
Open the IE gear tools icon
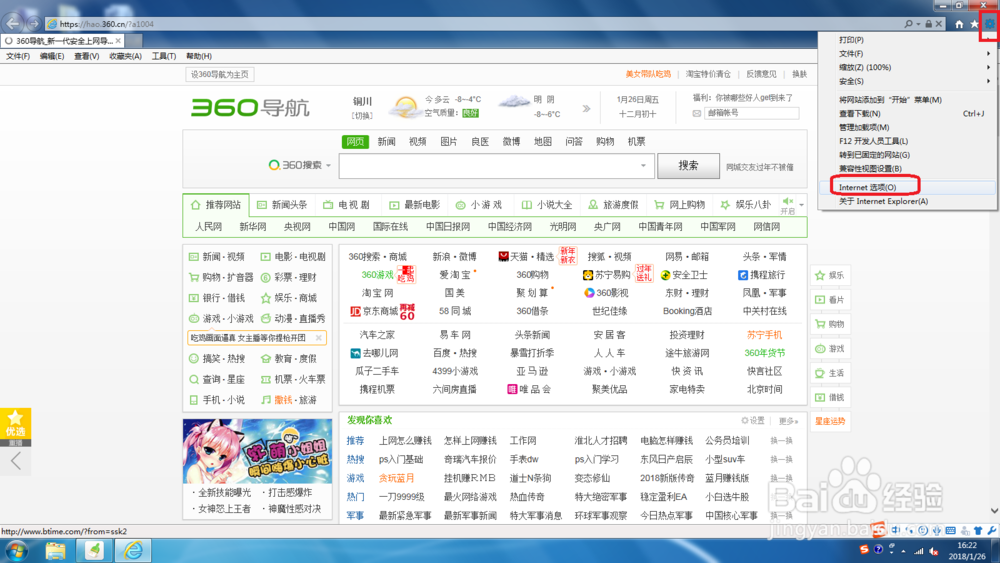pos(989,24)
